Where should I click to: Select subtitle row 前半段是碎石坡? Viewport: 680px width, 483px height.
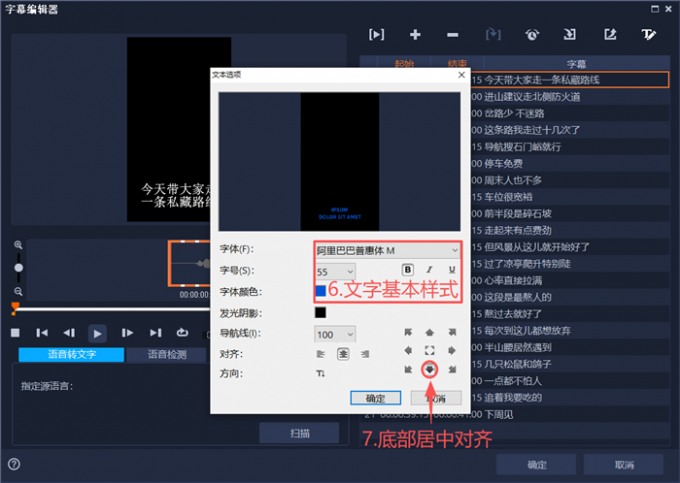click(569, 213)
